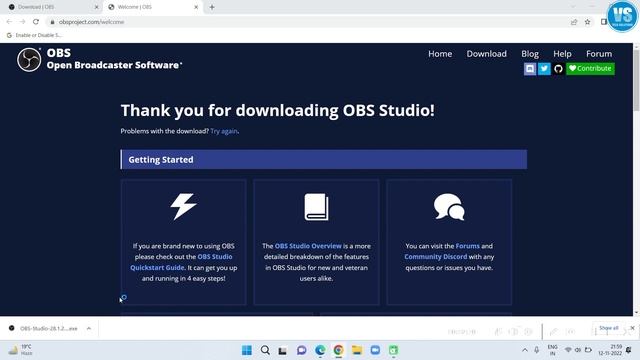Close the Download | OBS tab

coord(96,7)
